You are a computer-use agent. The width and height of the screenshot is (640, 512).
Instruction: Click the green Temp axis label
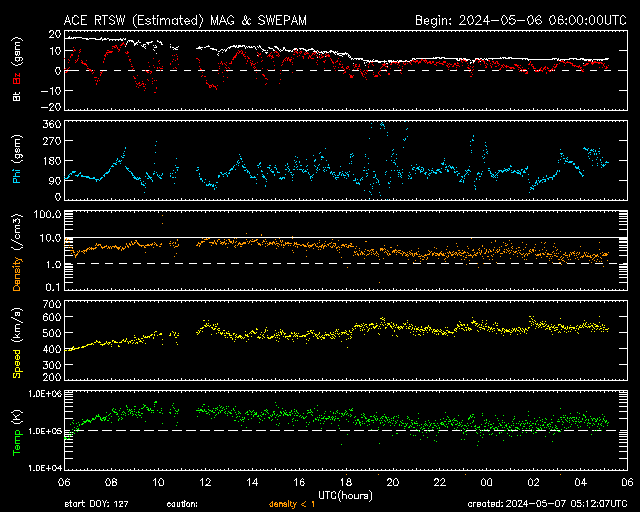(17, 442)
